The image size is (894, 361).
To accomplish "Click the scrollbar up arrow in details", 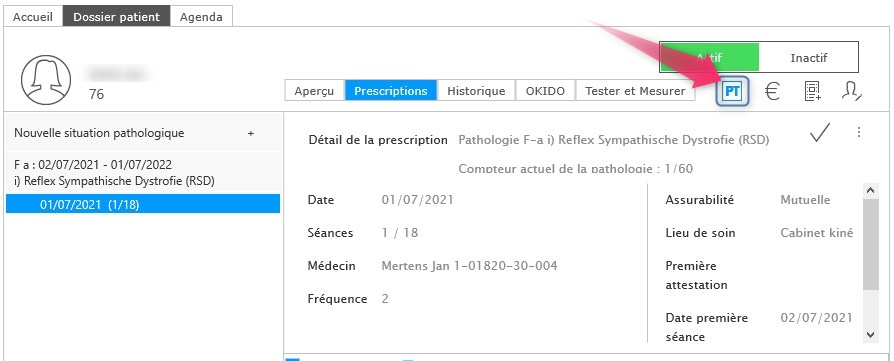I will tap(870, 190).
